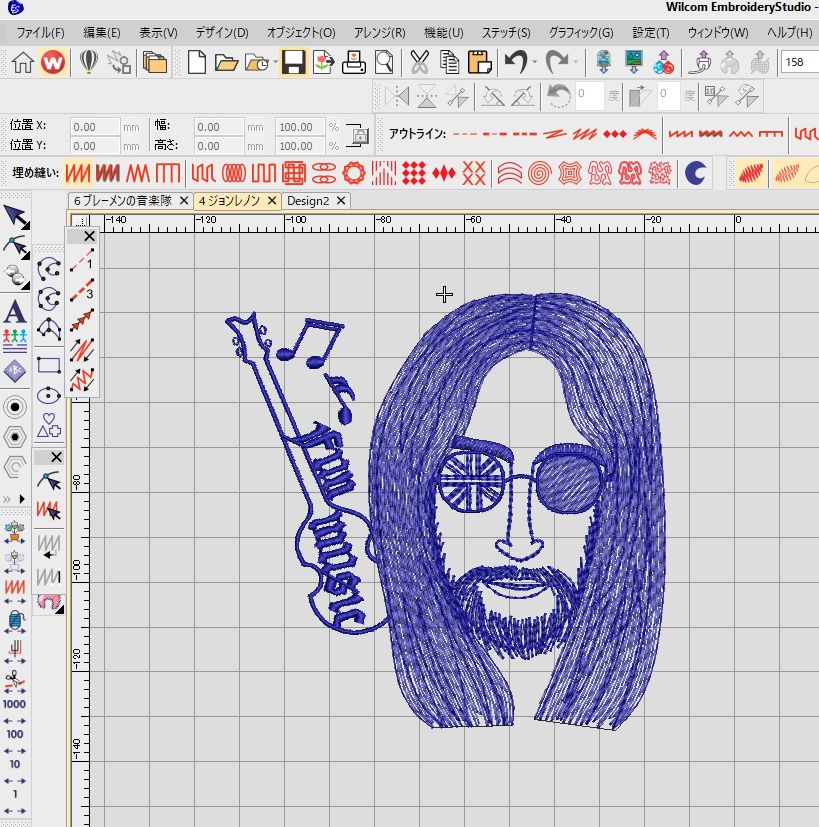The image size is (819, 827).
Task: Click the music note embroidery object
Action: pos(310,343)
